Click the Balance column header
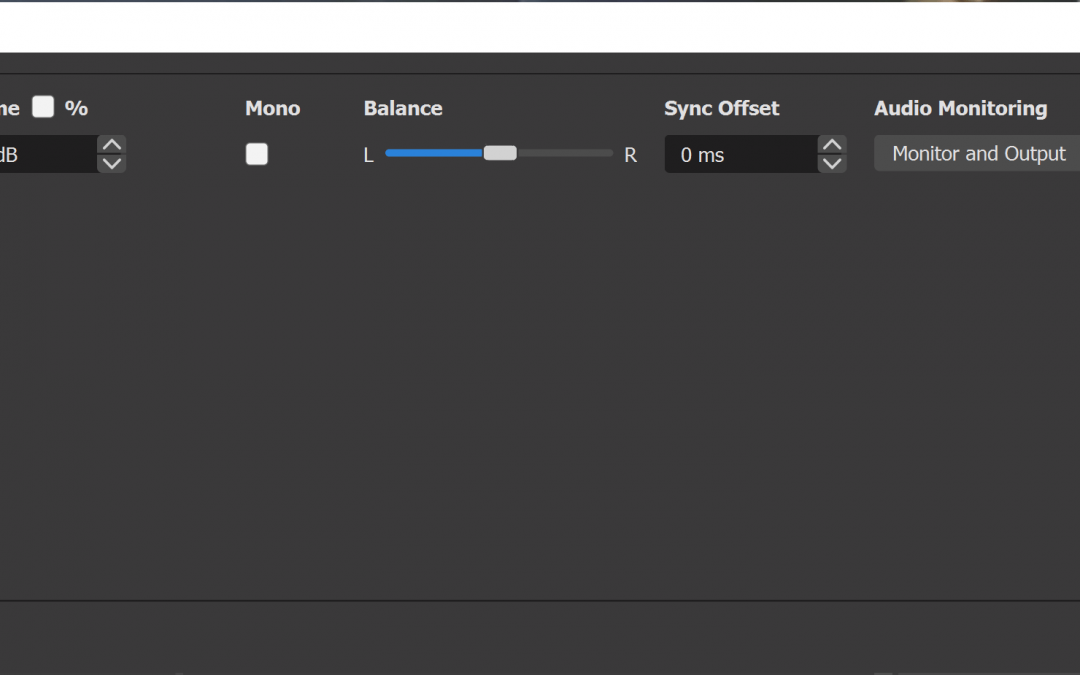The height and width of the screenshot is (675, 1080). [x=403, y=108]
